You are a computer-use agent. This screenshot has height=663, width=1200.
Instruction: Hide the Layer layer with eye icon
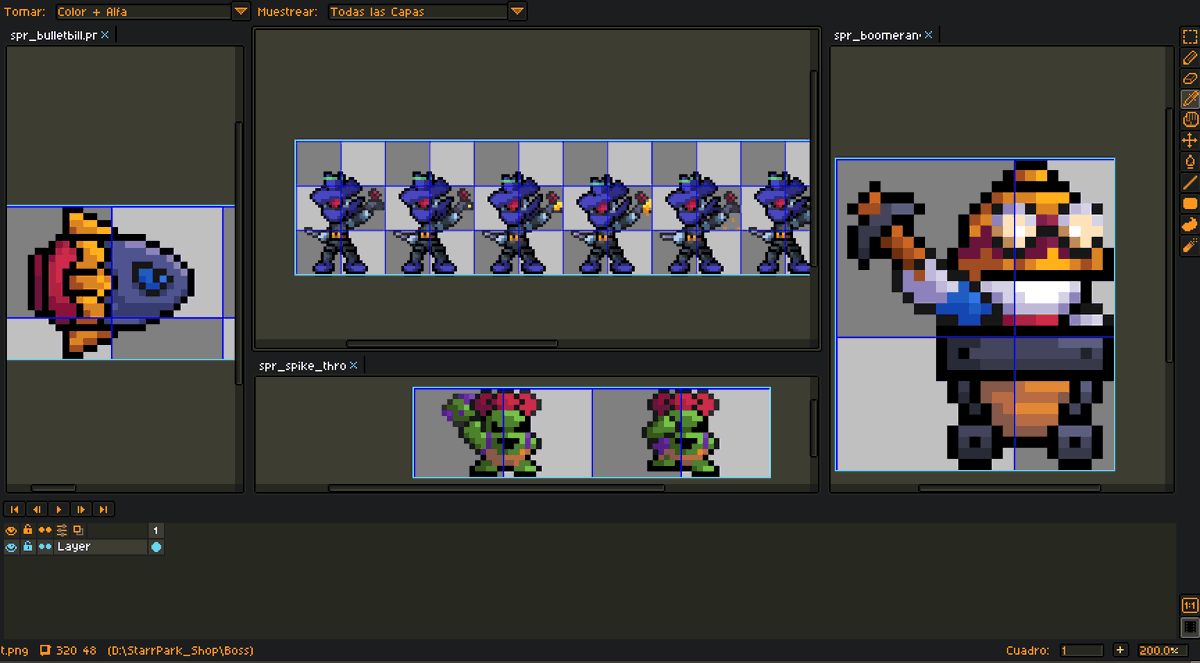(x=12, y=547)
